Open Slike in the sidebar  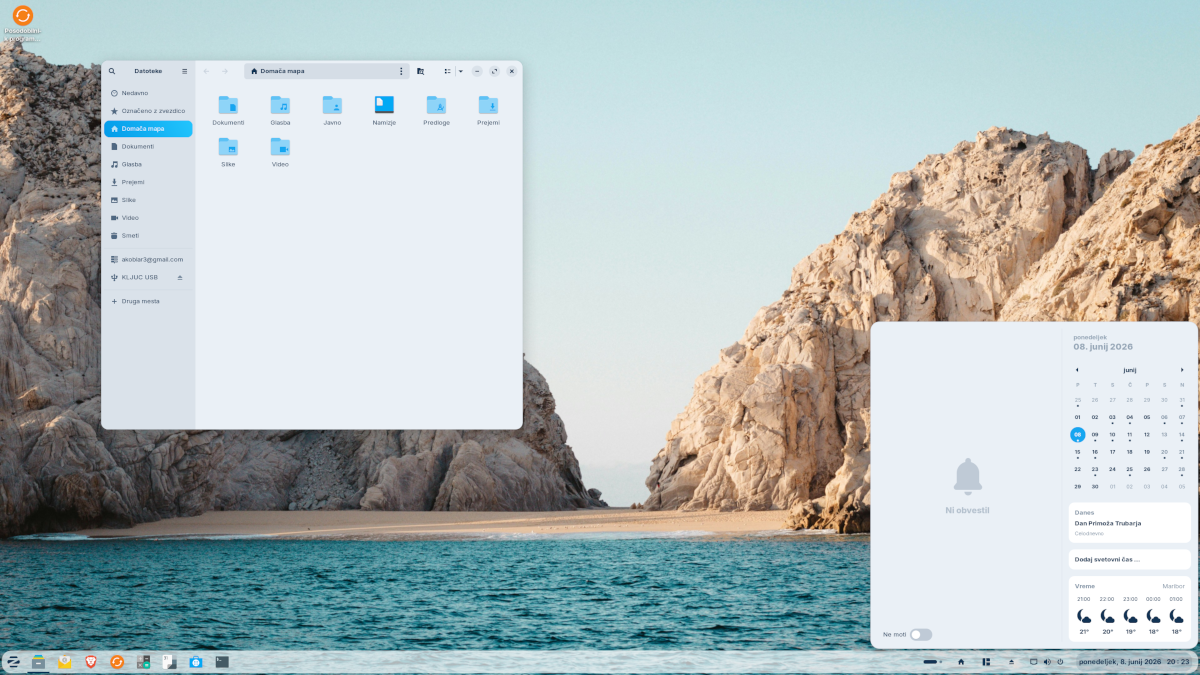(x=148, y=200)
